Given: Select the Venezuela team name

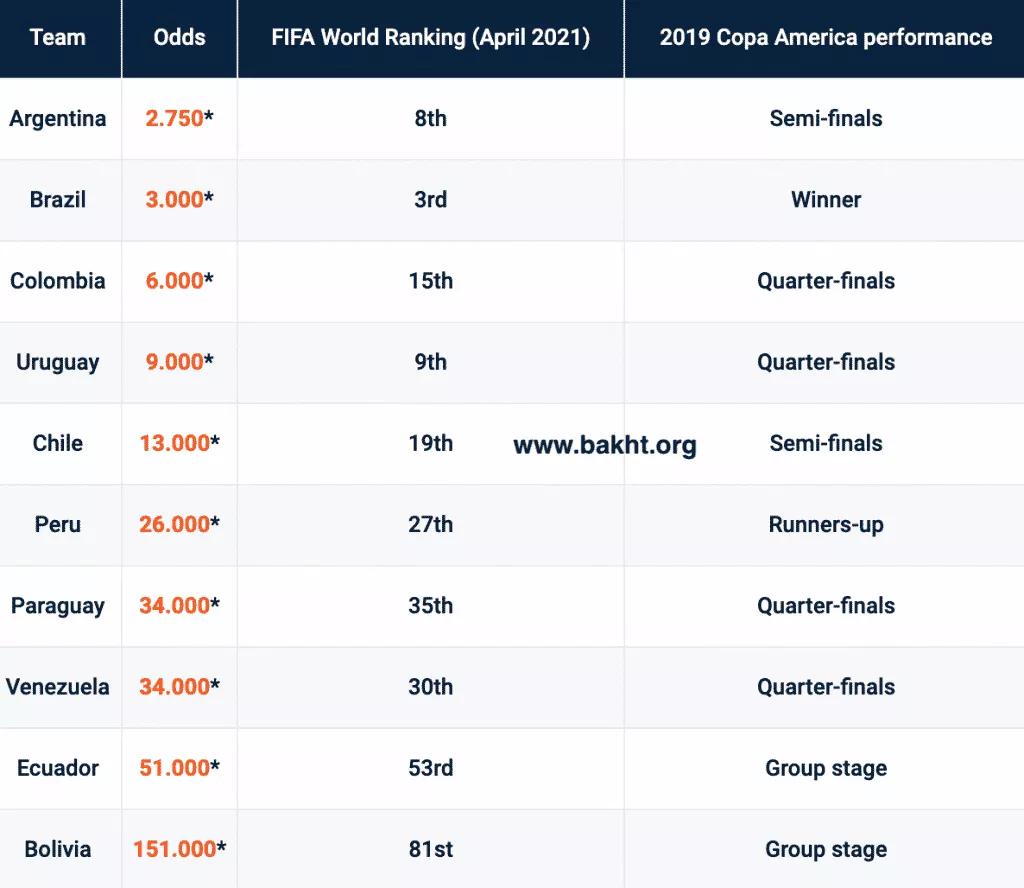Looking at the screenshot, I should tap(58, 687).
